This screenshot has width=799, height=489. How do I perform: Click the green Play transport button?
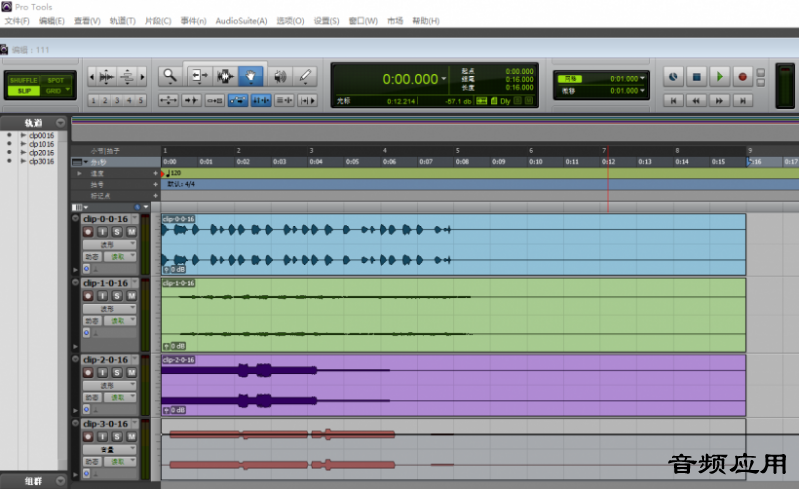(x=720, y=77)
